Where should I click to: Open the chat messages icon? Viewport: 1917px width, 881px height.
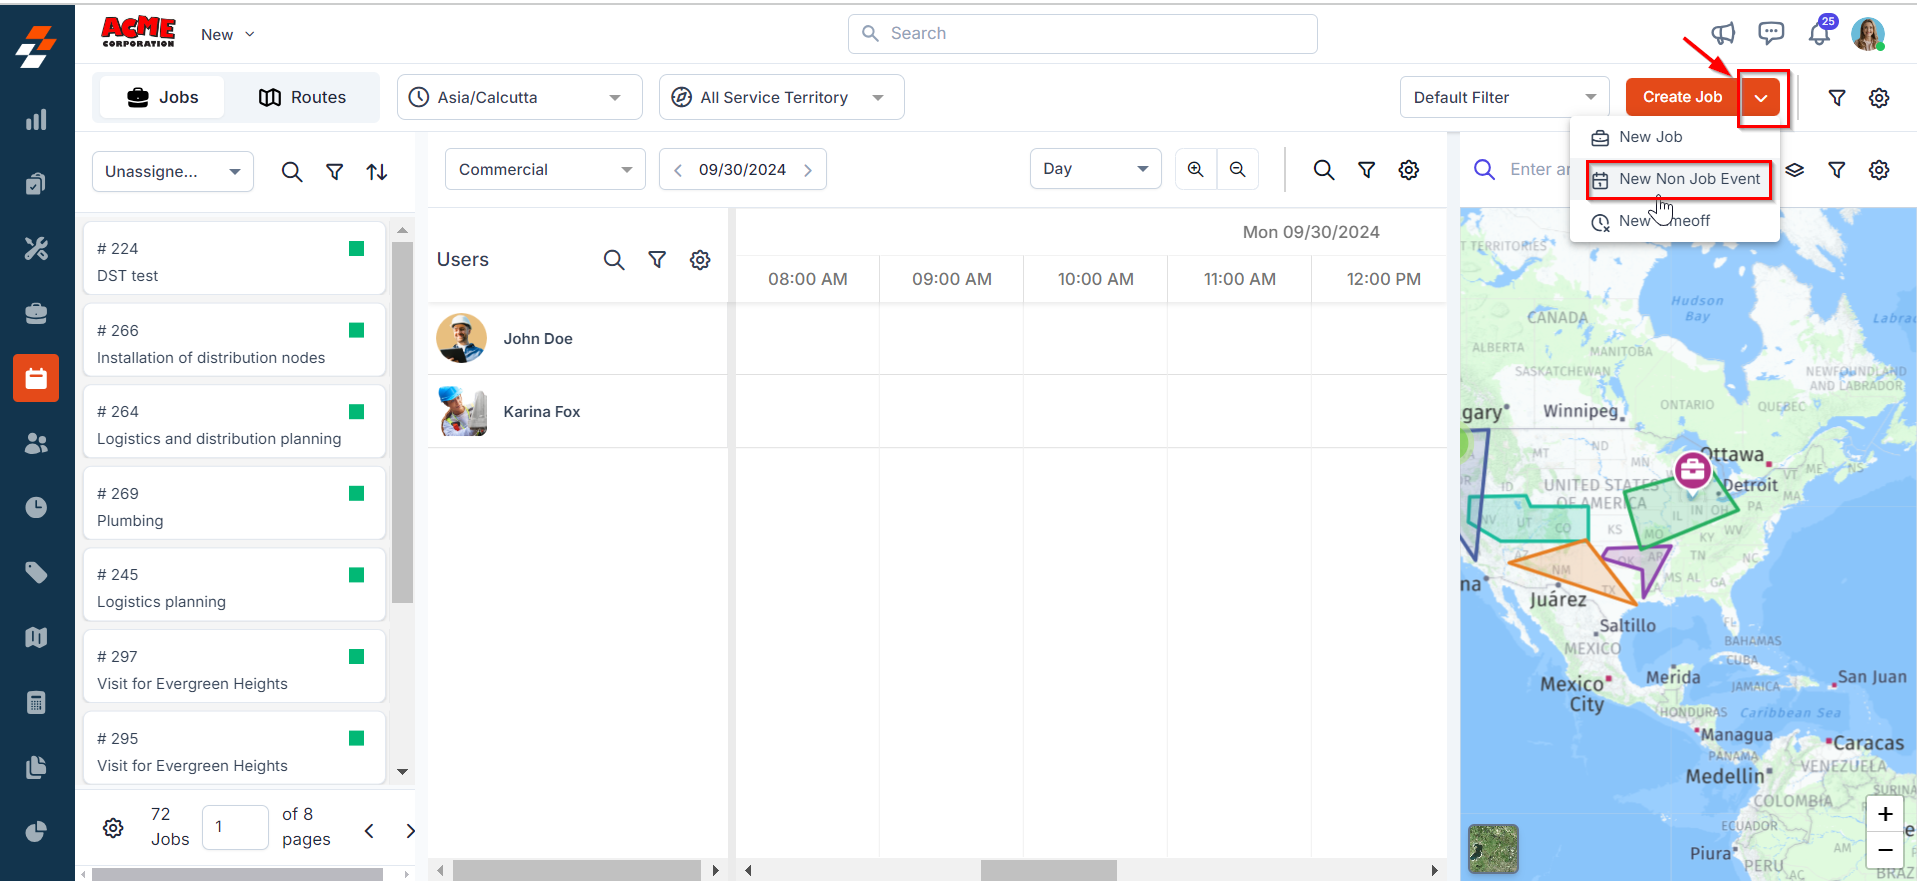pyautogui.click(x=1771, y=34)
